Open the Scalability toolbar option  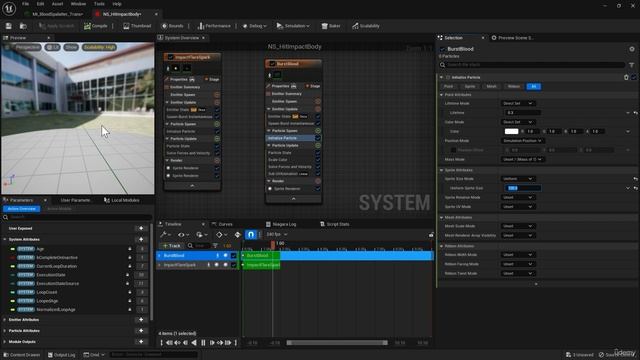tap(366, 26)
